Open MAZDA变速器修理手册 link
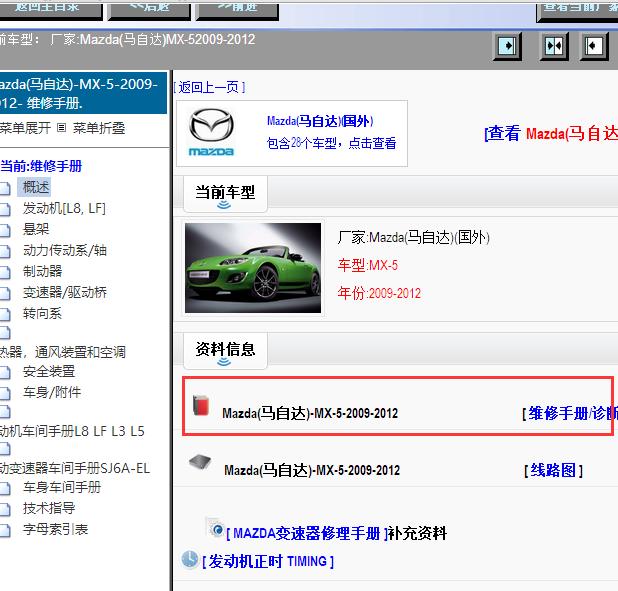The image size is (618, 591). 309,533
